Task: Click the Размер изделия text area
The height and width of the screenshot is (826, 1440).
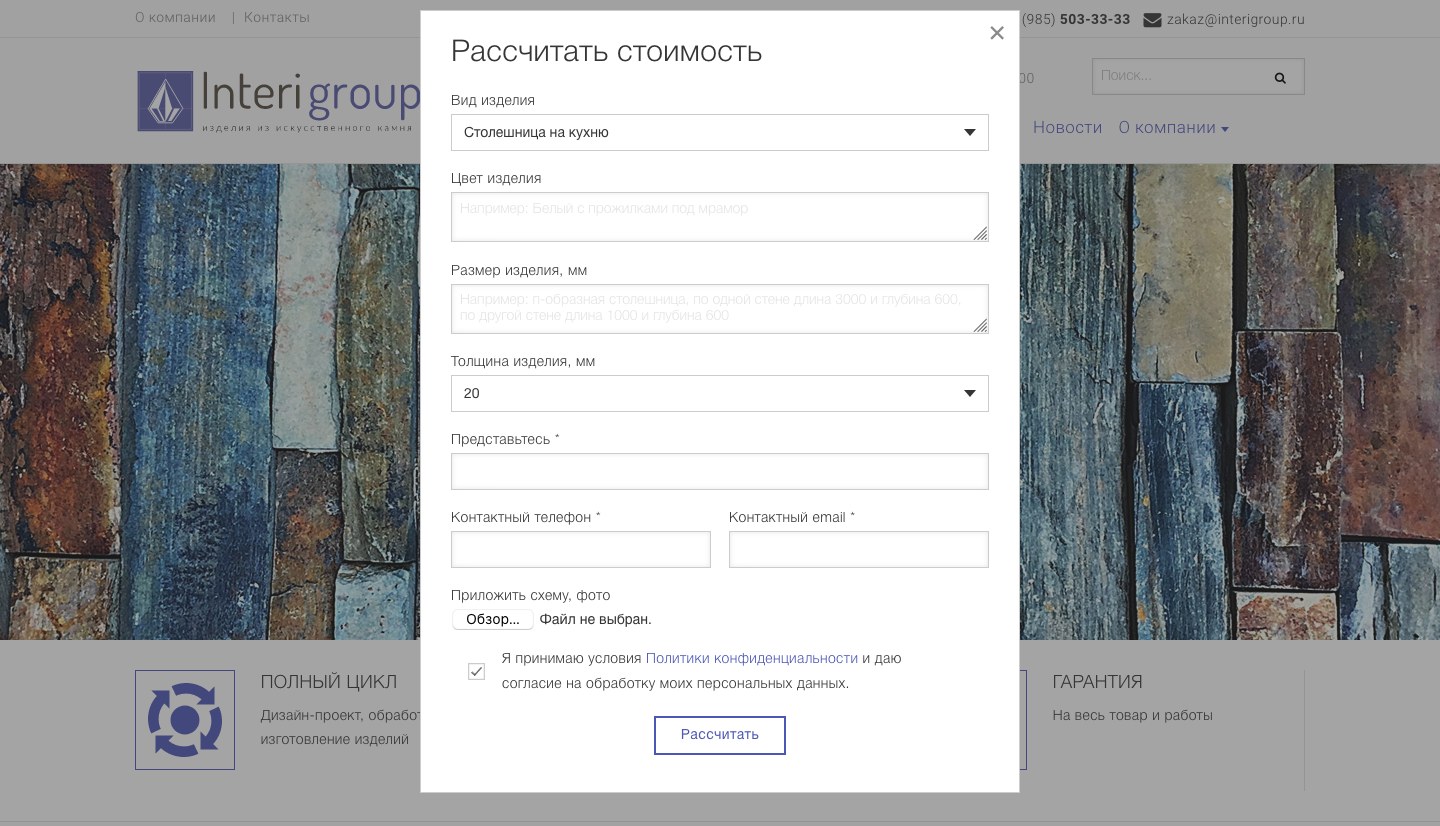Action: tap(720, 308)
